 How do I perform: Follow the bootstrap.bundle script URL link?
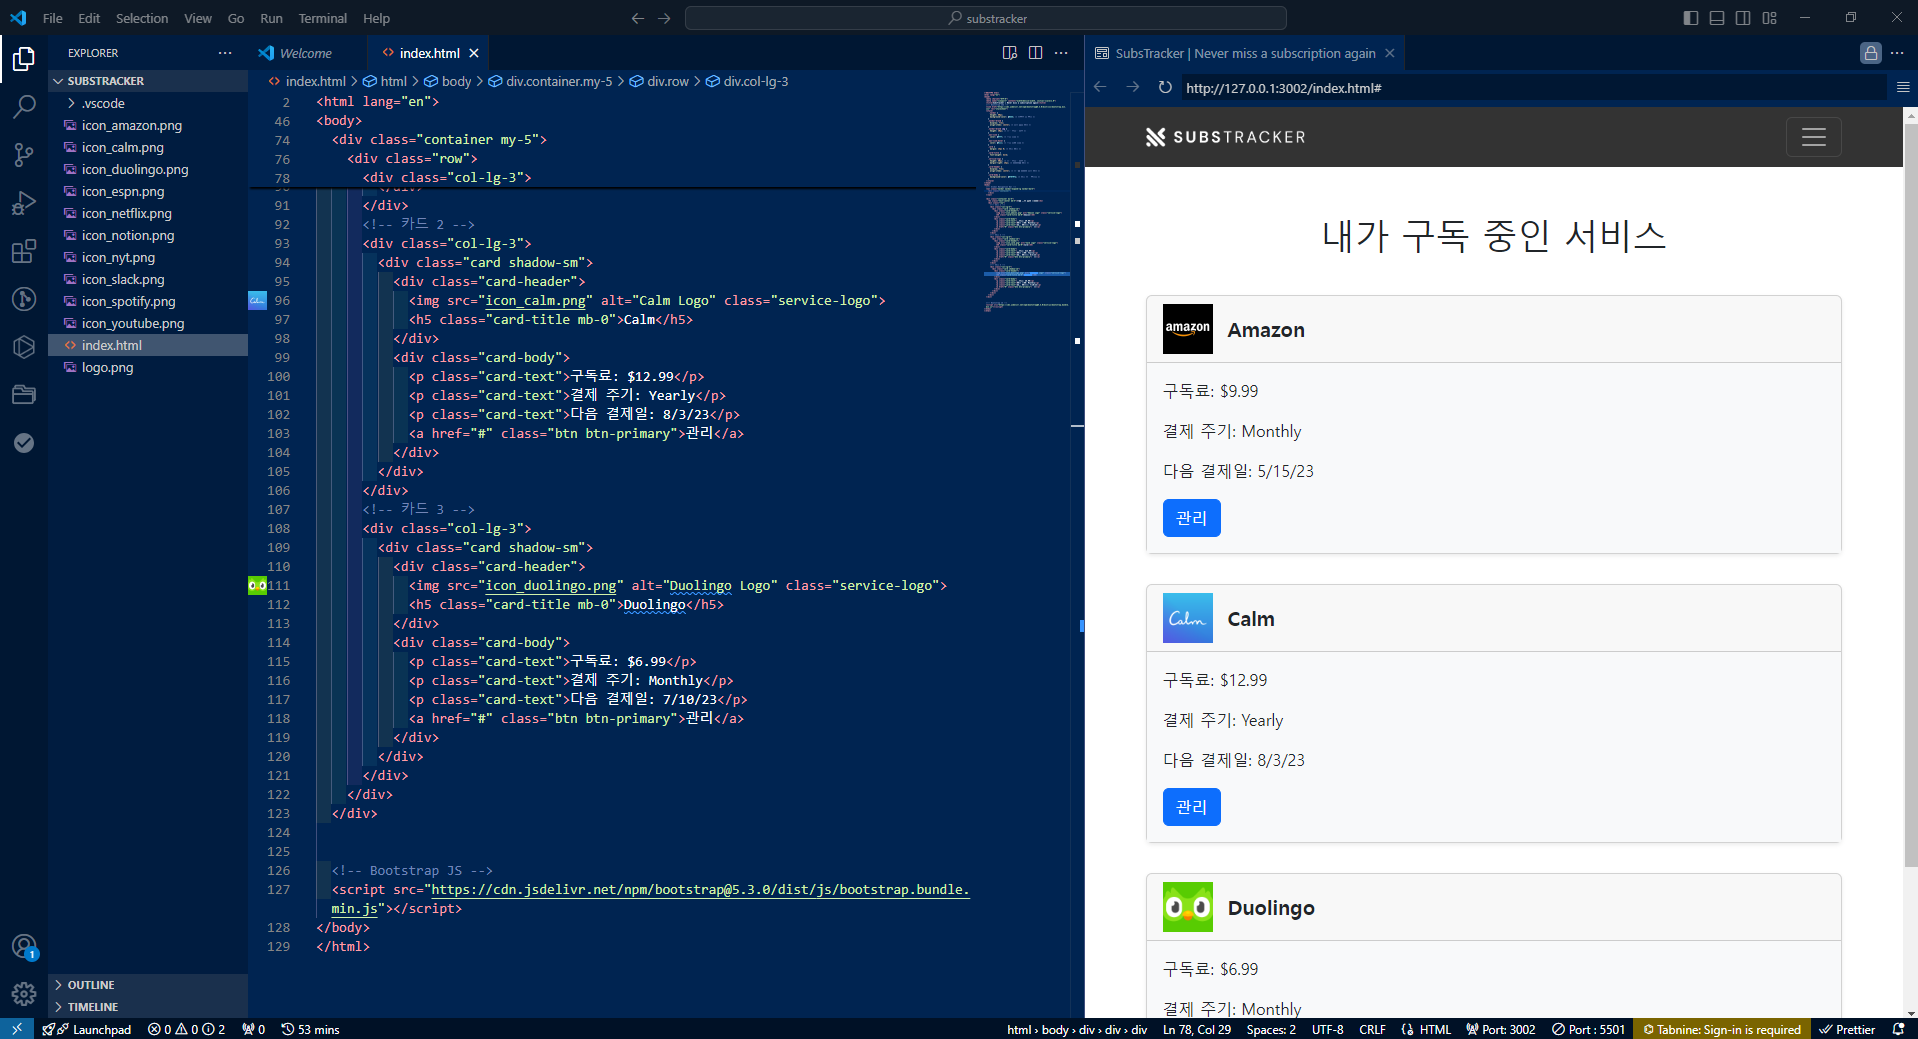(x=700, y=890)
